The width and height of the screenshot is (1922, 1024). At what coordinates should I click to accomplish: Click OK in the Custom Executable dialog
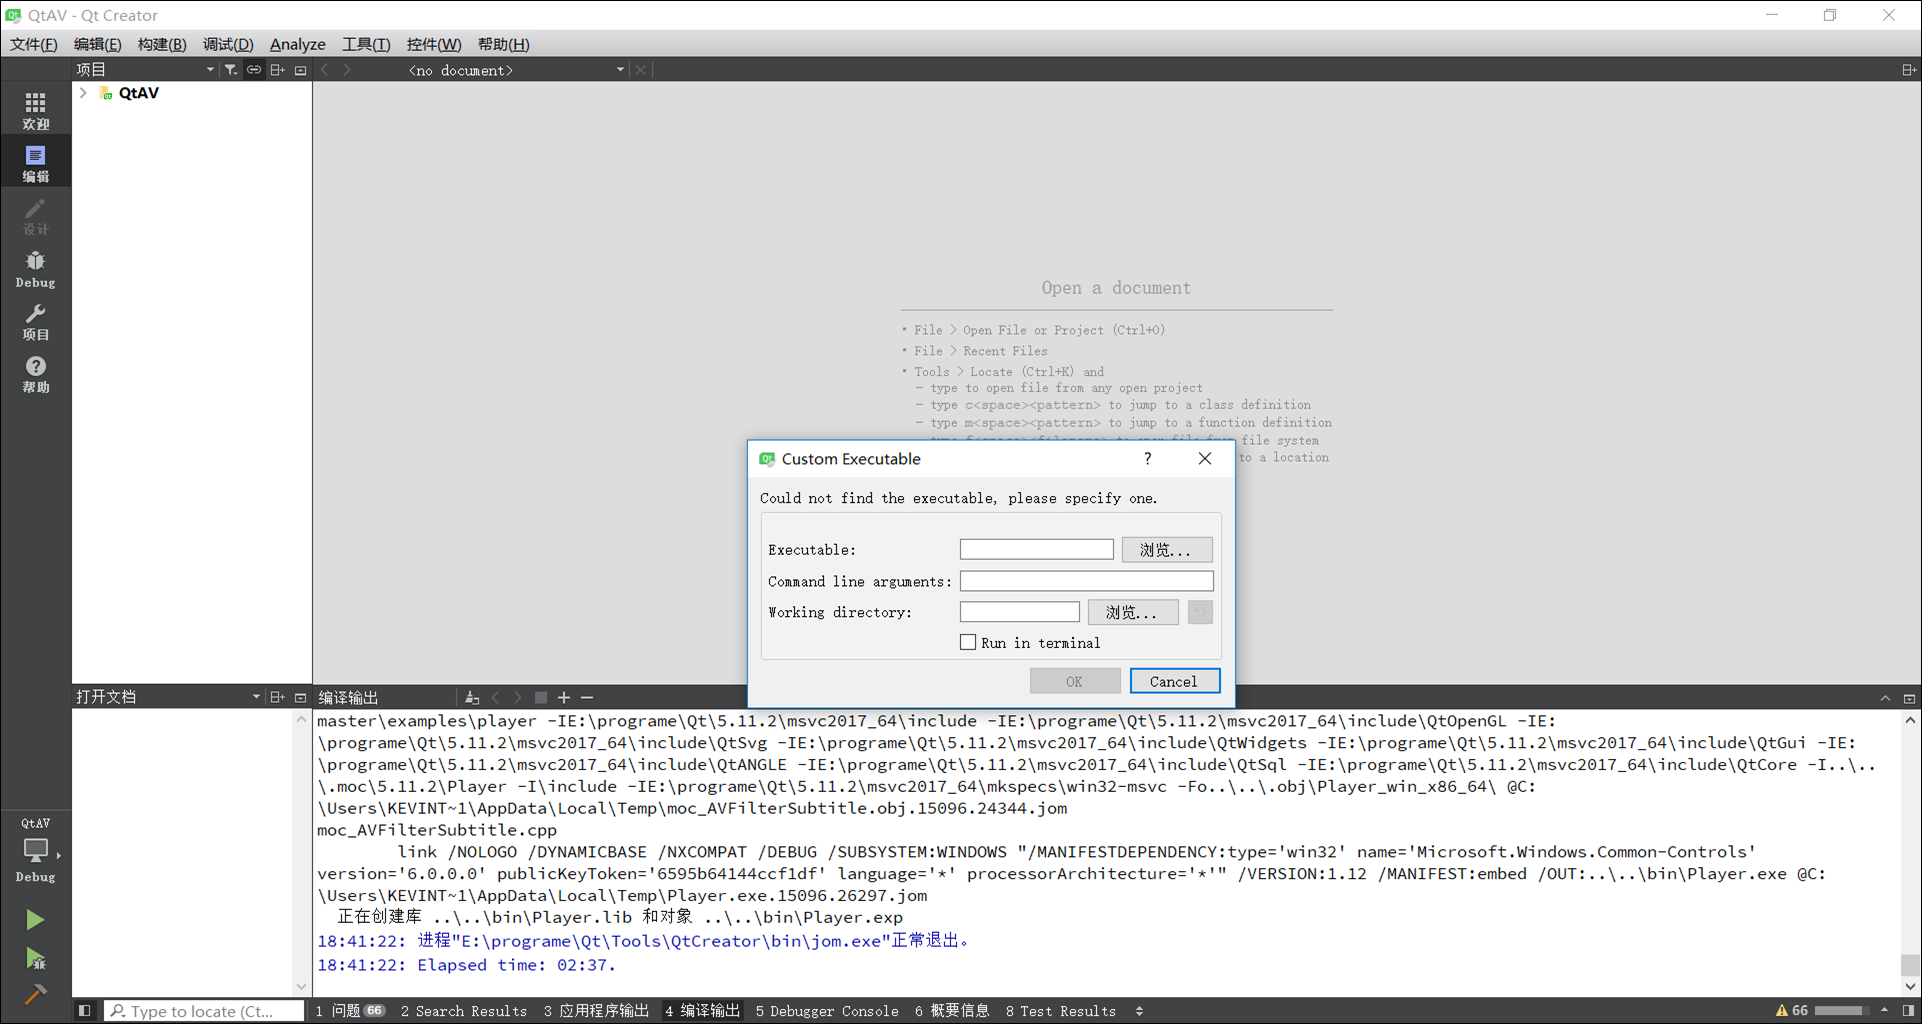click(x=1074, y=680)
